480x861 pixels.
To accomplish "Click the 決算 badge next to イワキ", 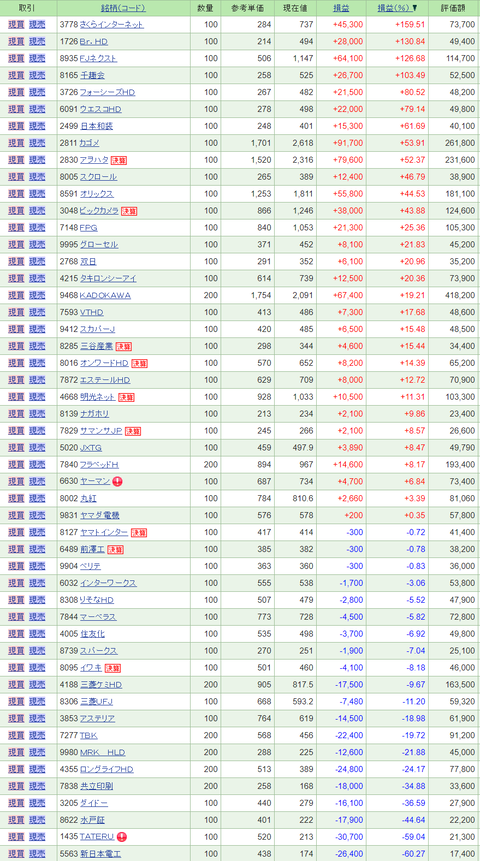I will coord(113,668).
